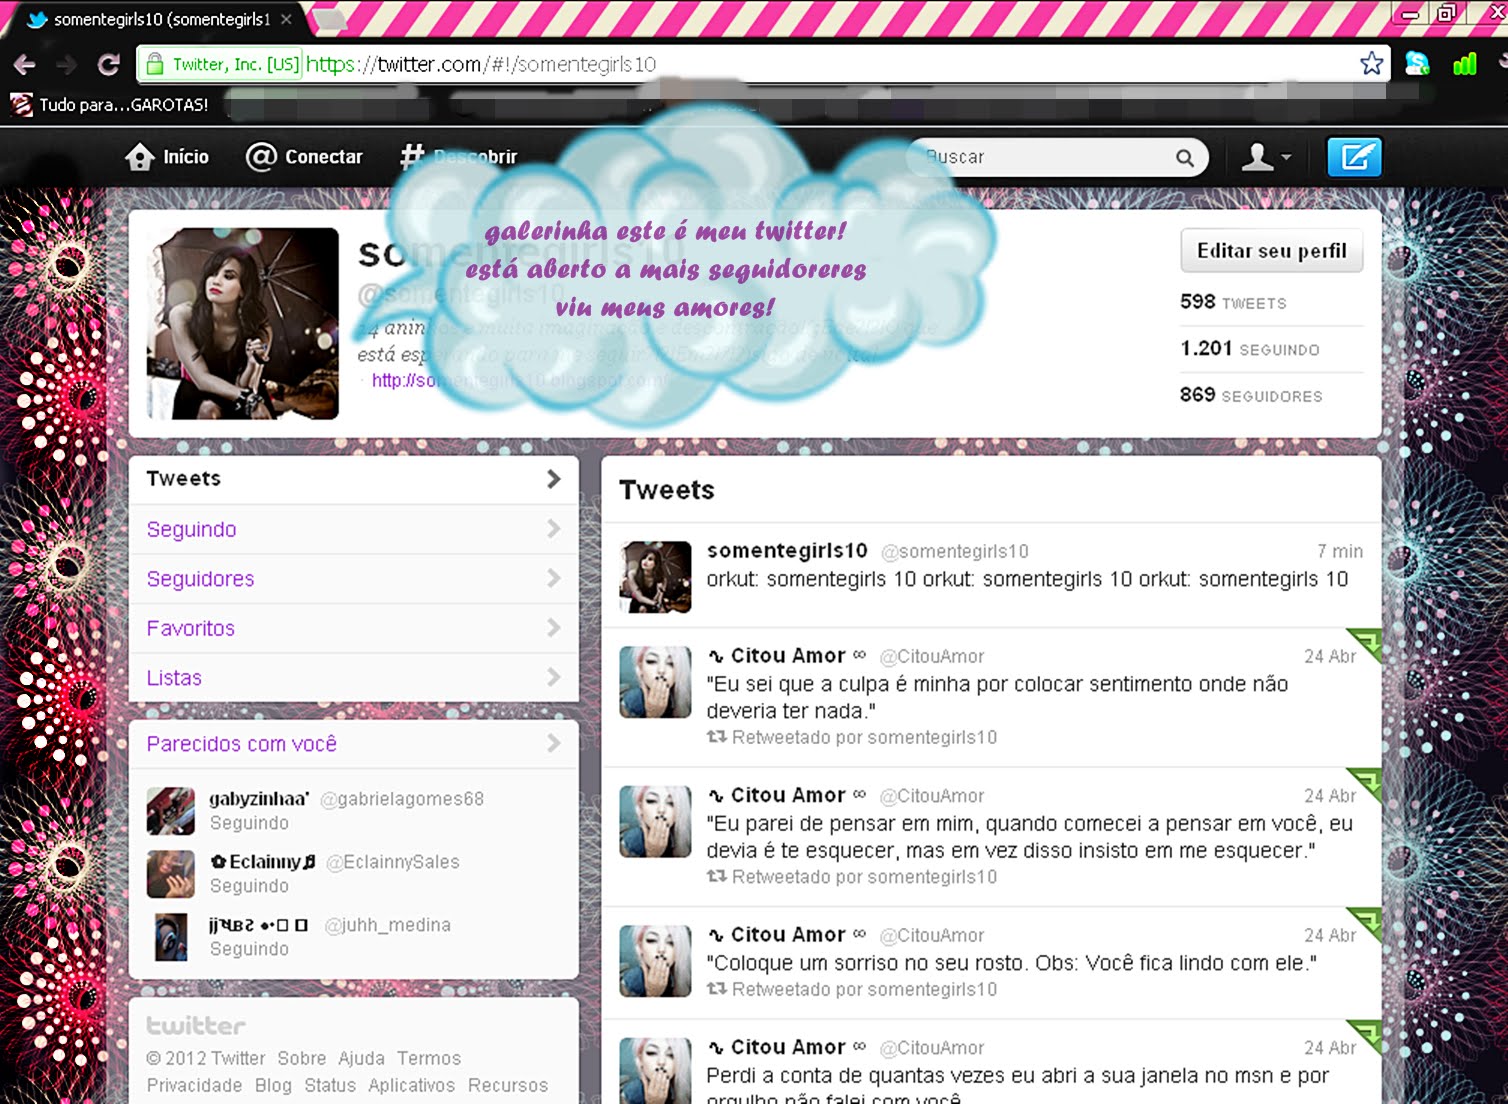Select Seguidores in sidebar menu
Viewport: 1508px width, 1104px height.
(x=354, y=579)
